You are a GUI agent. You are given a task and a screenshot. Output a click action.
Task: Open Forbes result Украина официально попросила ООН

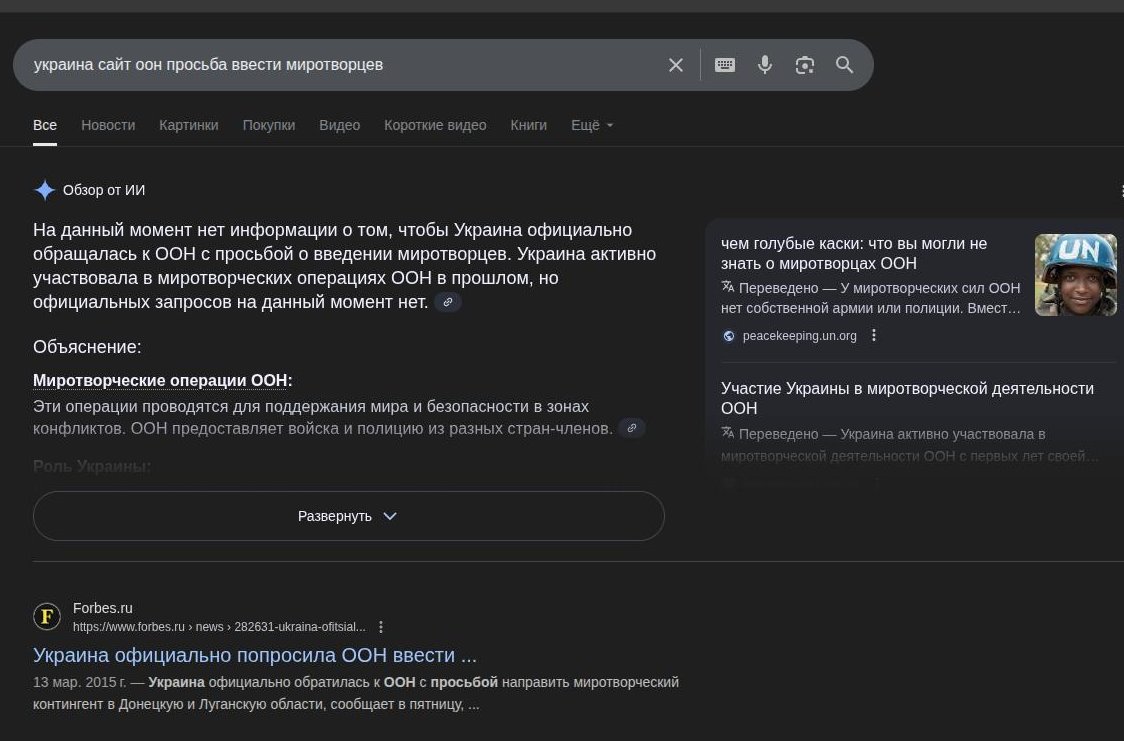254,655
